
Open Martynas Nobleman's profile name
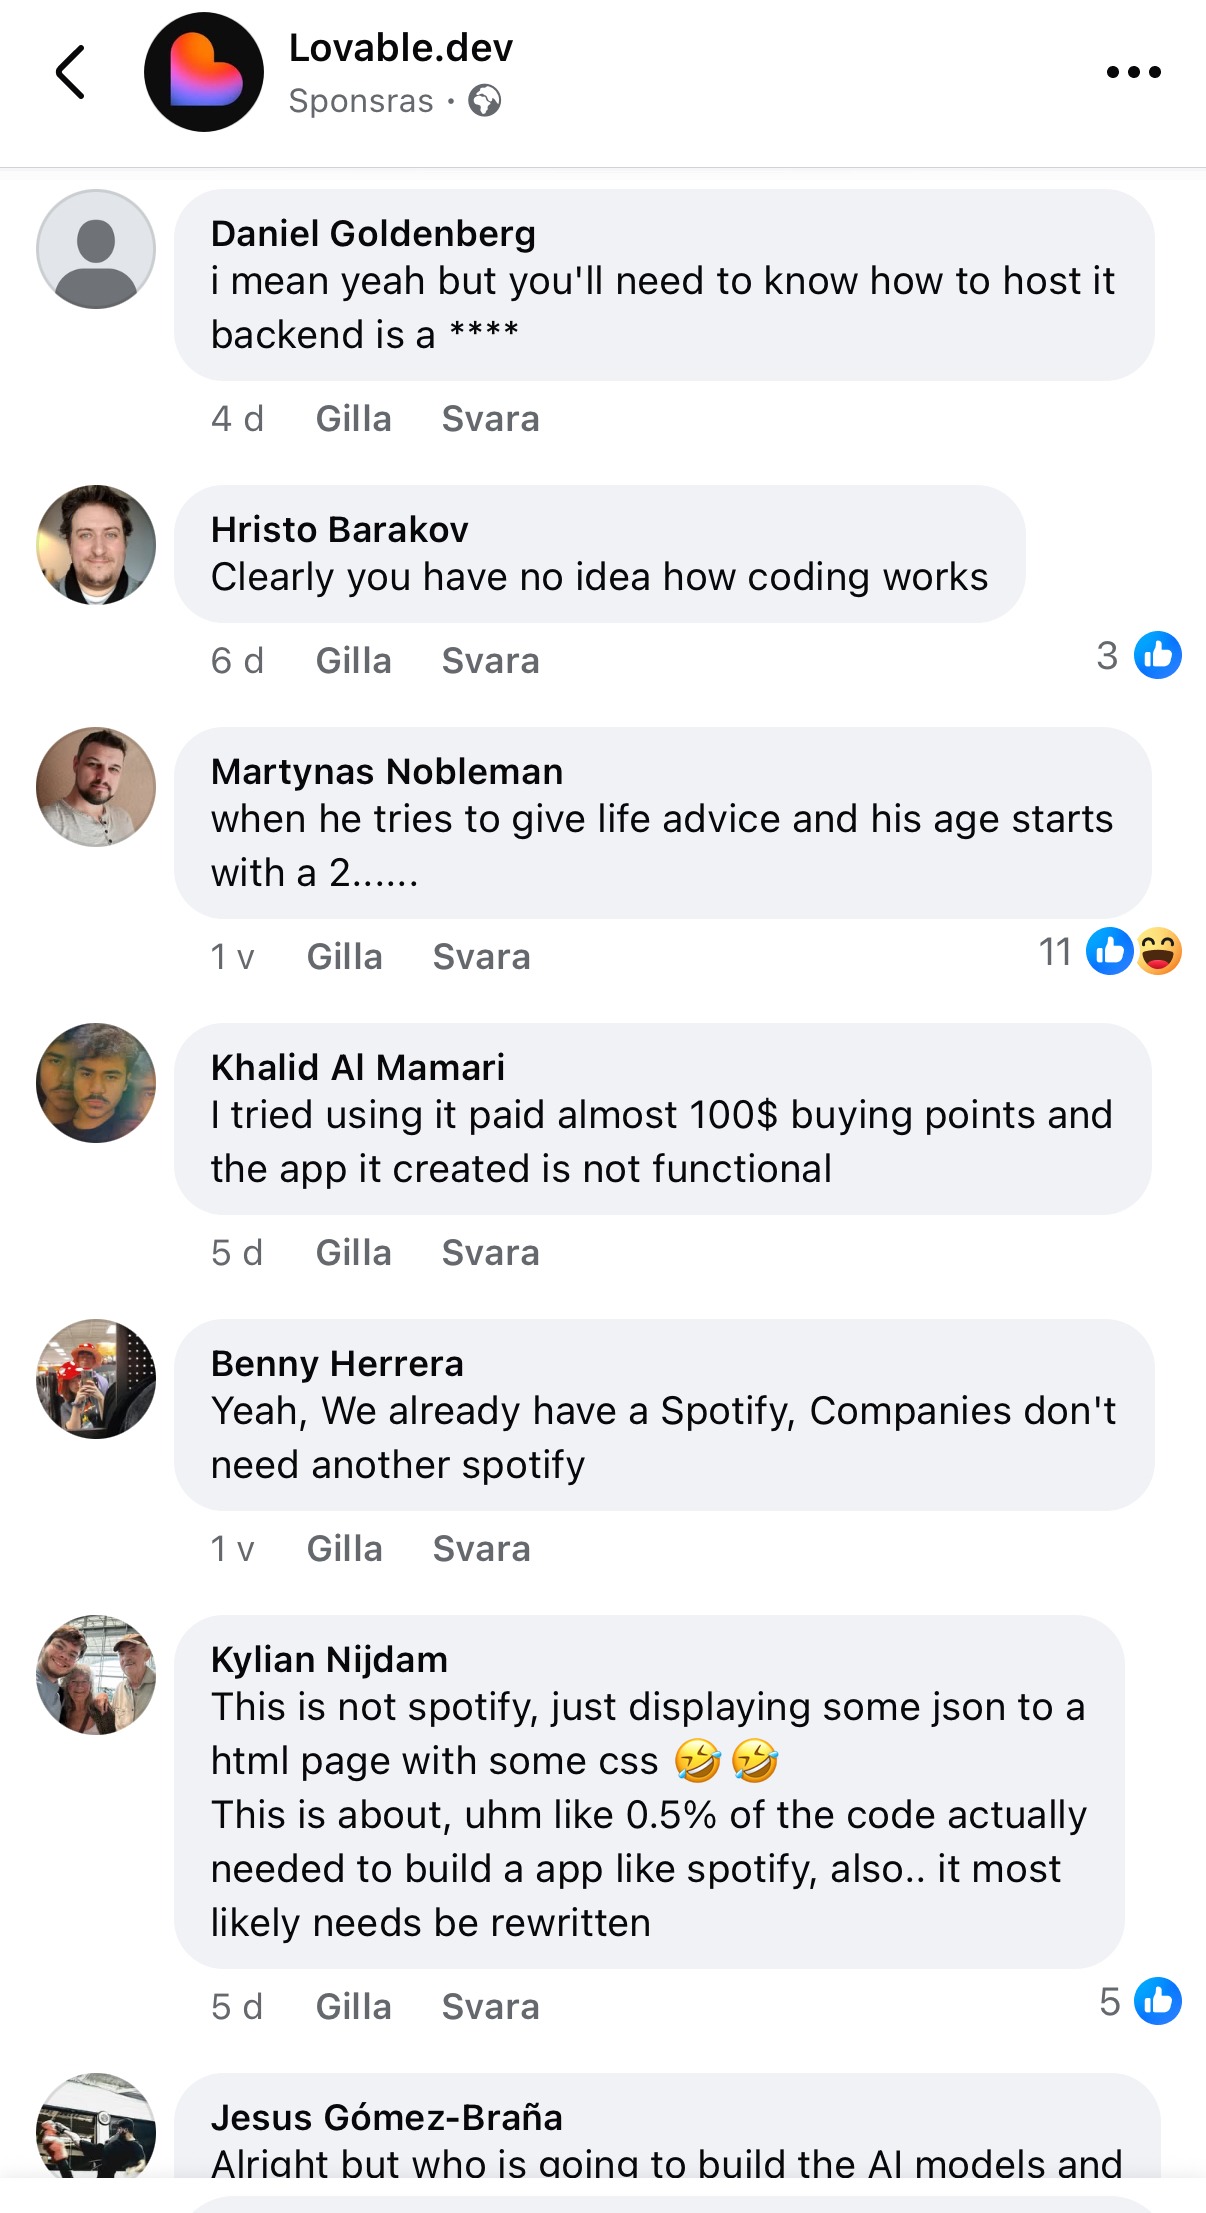[x=387, y=772]
